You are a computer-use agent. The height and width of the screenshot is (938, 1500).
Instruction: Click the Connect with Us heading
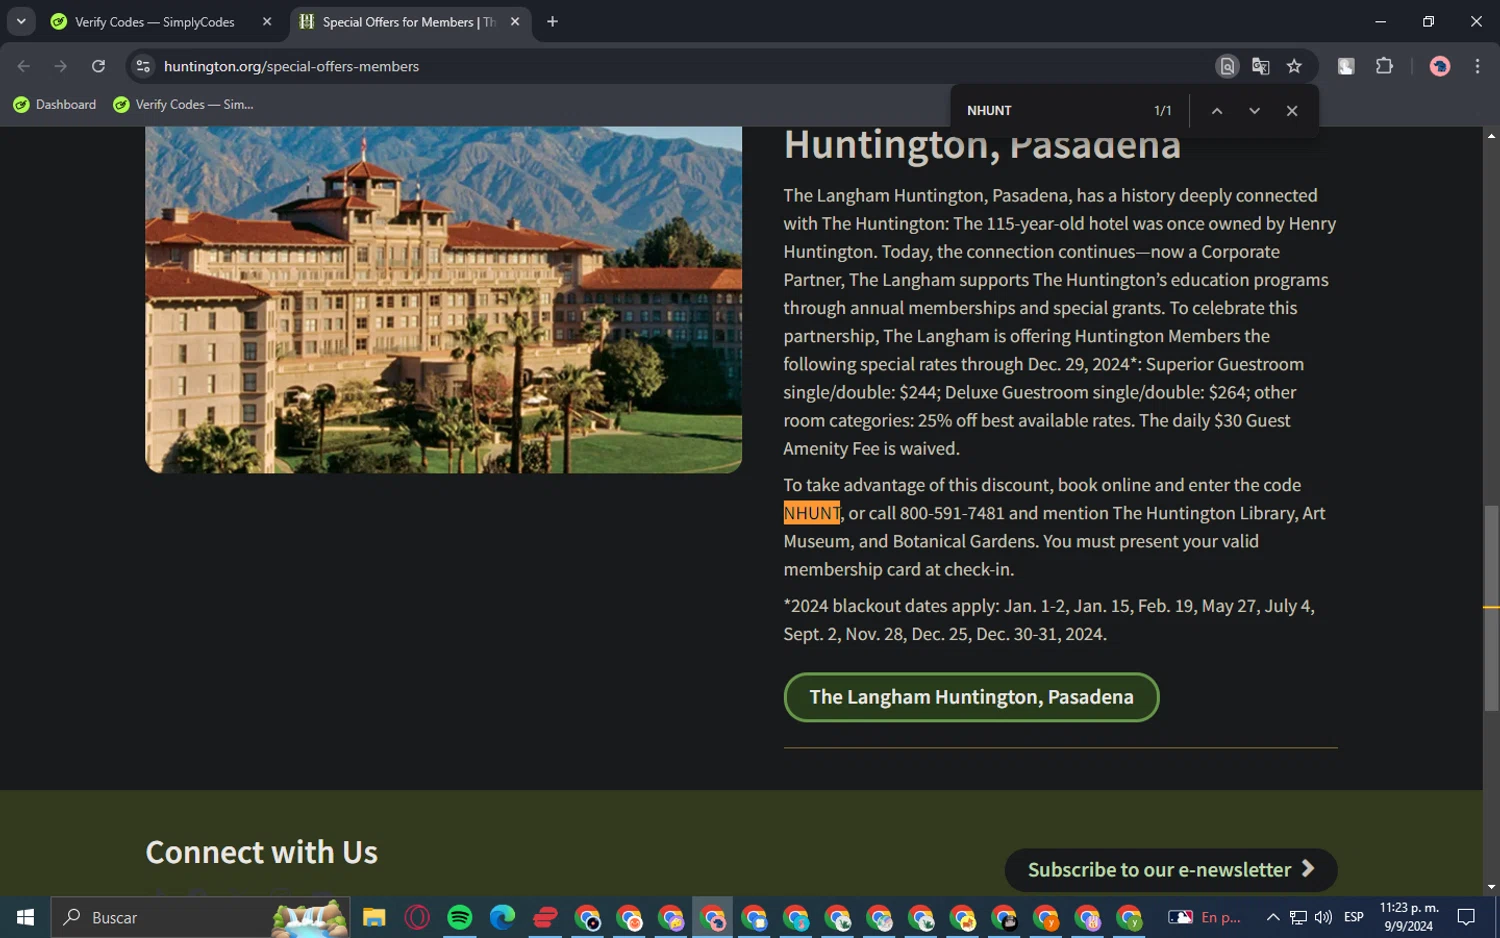[x=262, y=852]
